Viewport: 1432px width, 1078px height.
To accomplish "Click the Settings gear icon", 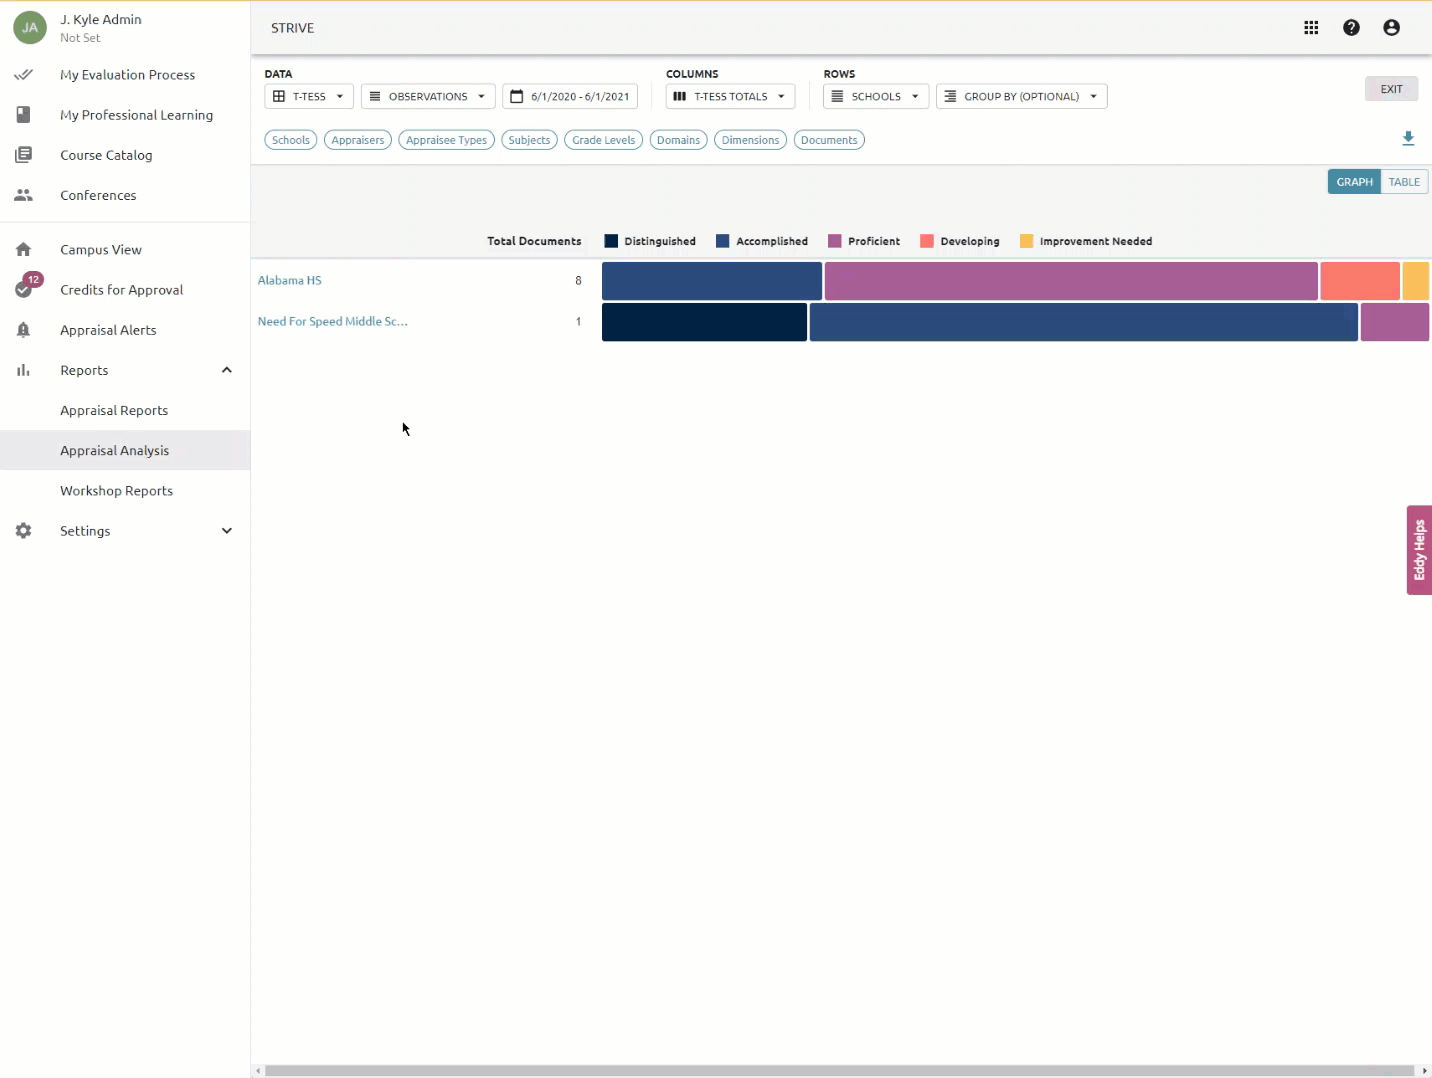I will point(23,531).
